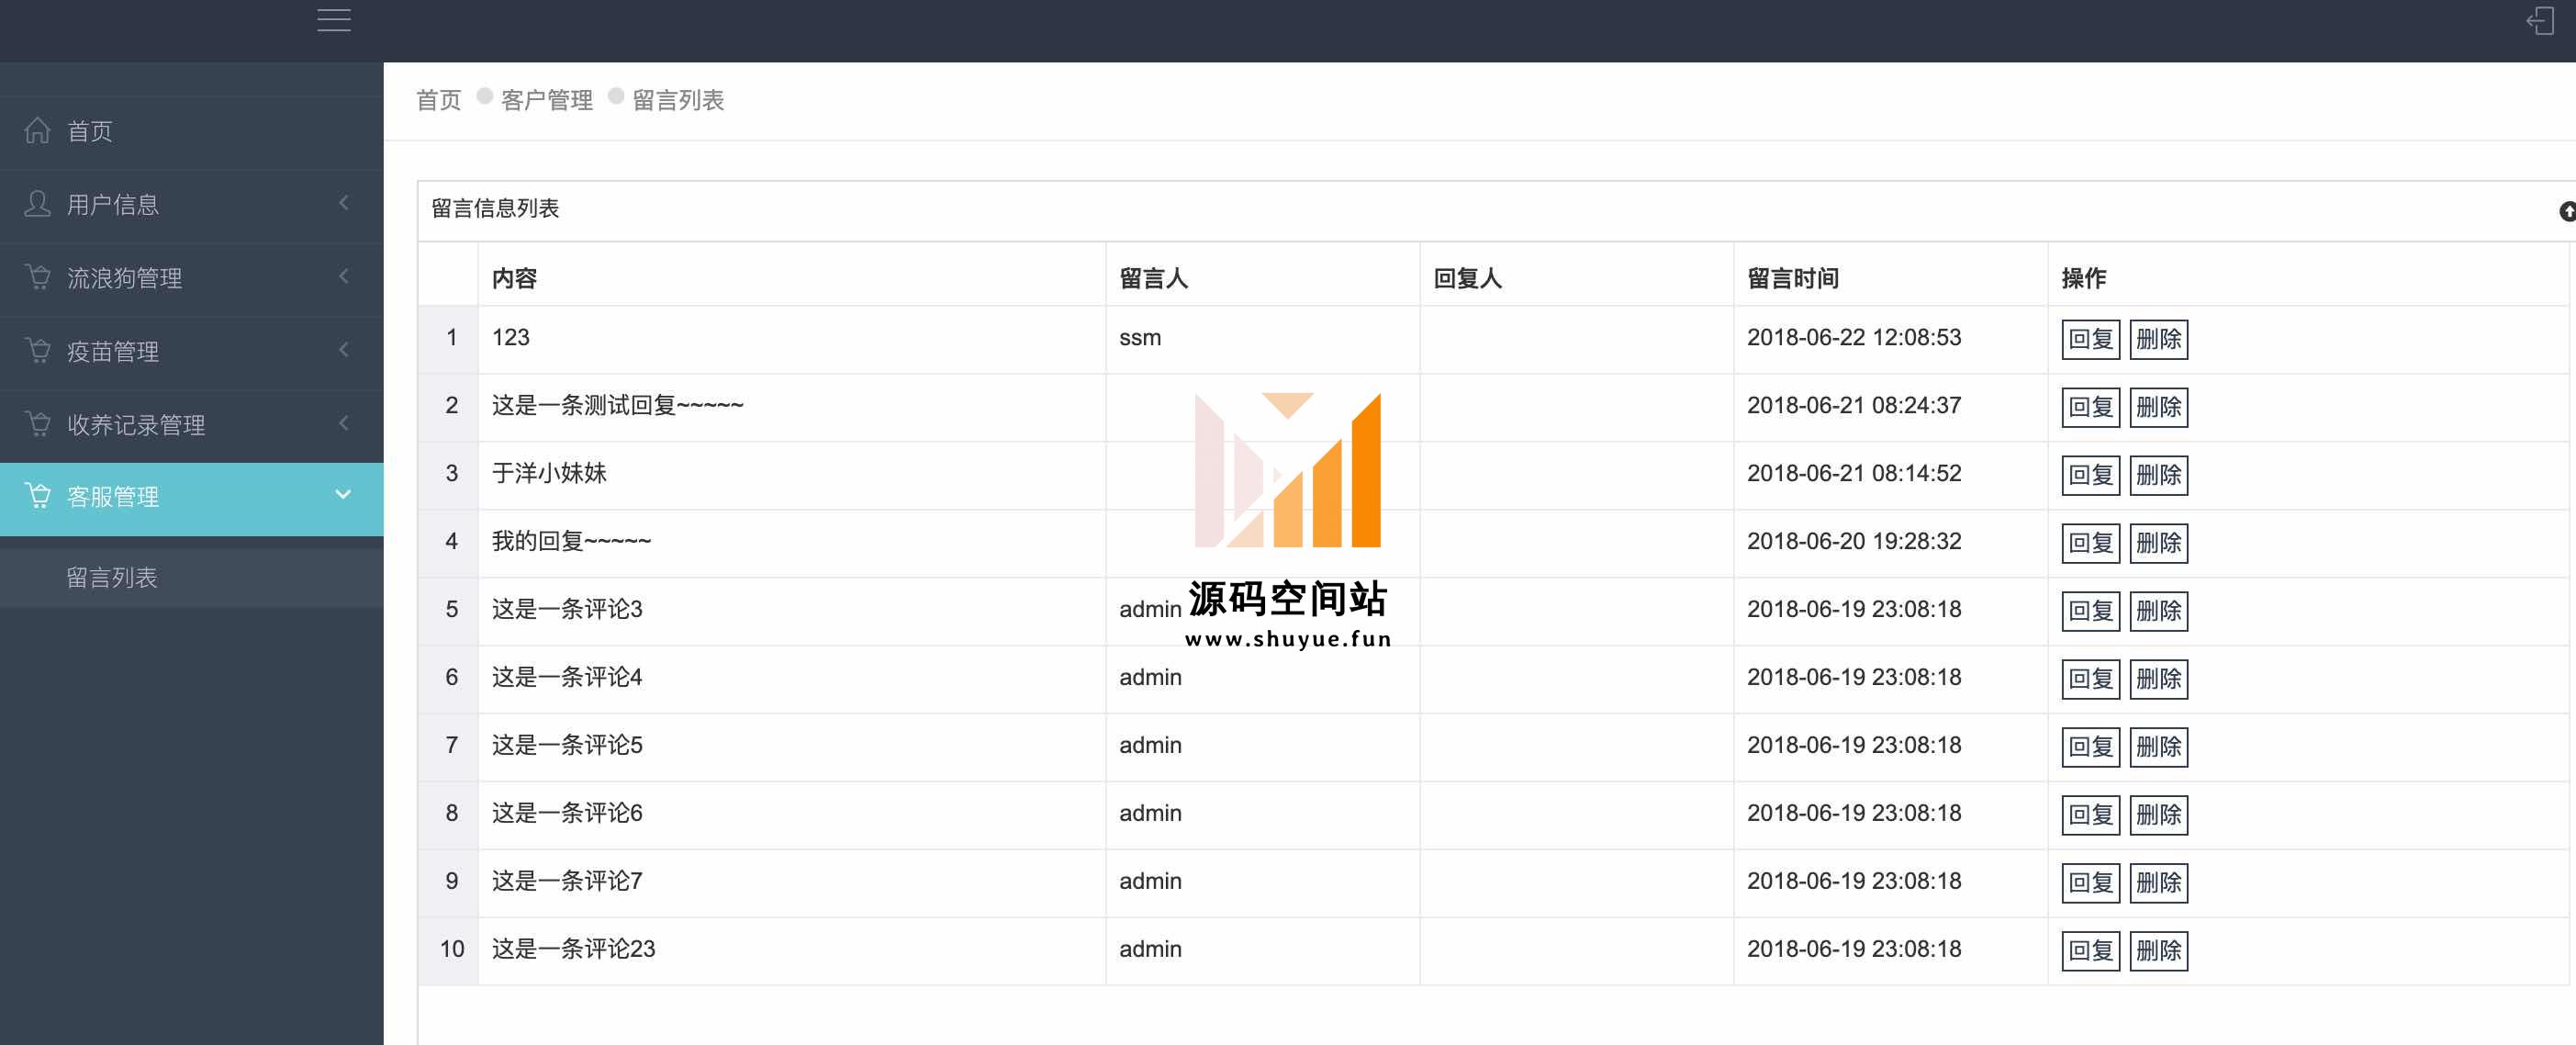Click timestamp 2018-06-21 08:14:52

click(x=1854, y=473)
